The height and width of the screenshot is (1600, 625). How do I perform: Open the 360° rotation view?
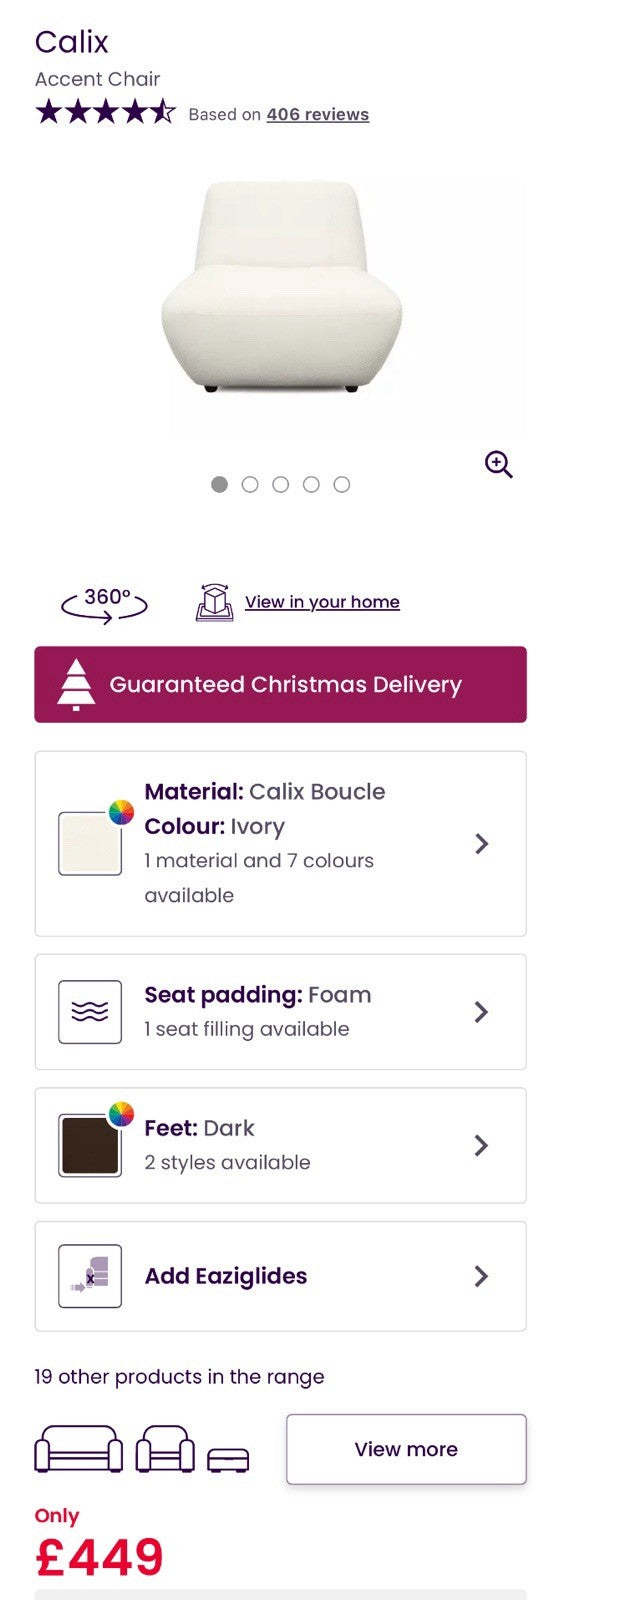point(105,603)
